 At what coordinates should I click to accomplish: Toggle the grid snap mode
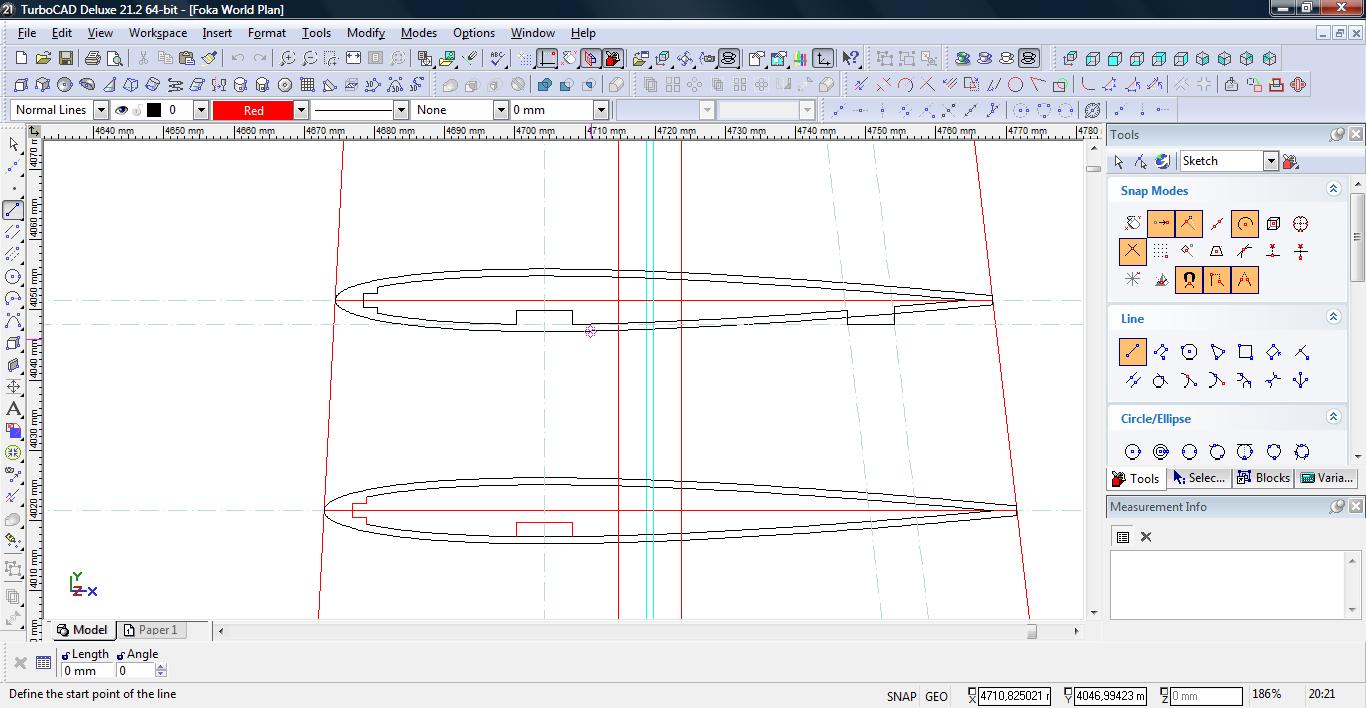(x=1160, y=252)
